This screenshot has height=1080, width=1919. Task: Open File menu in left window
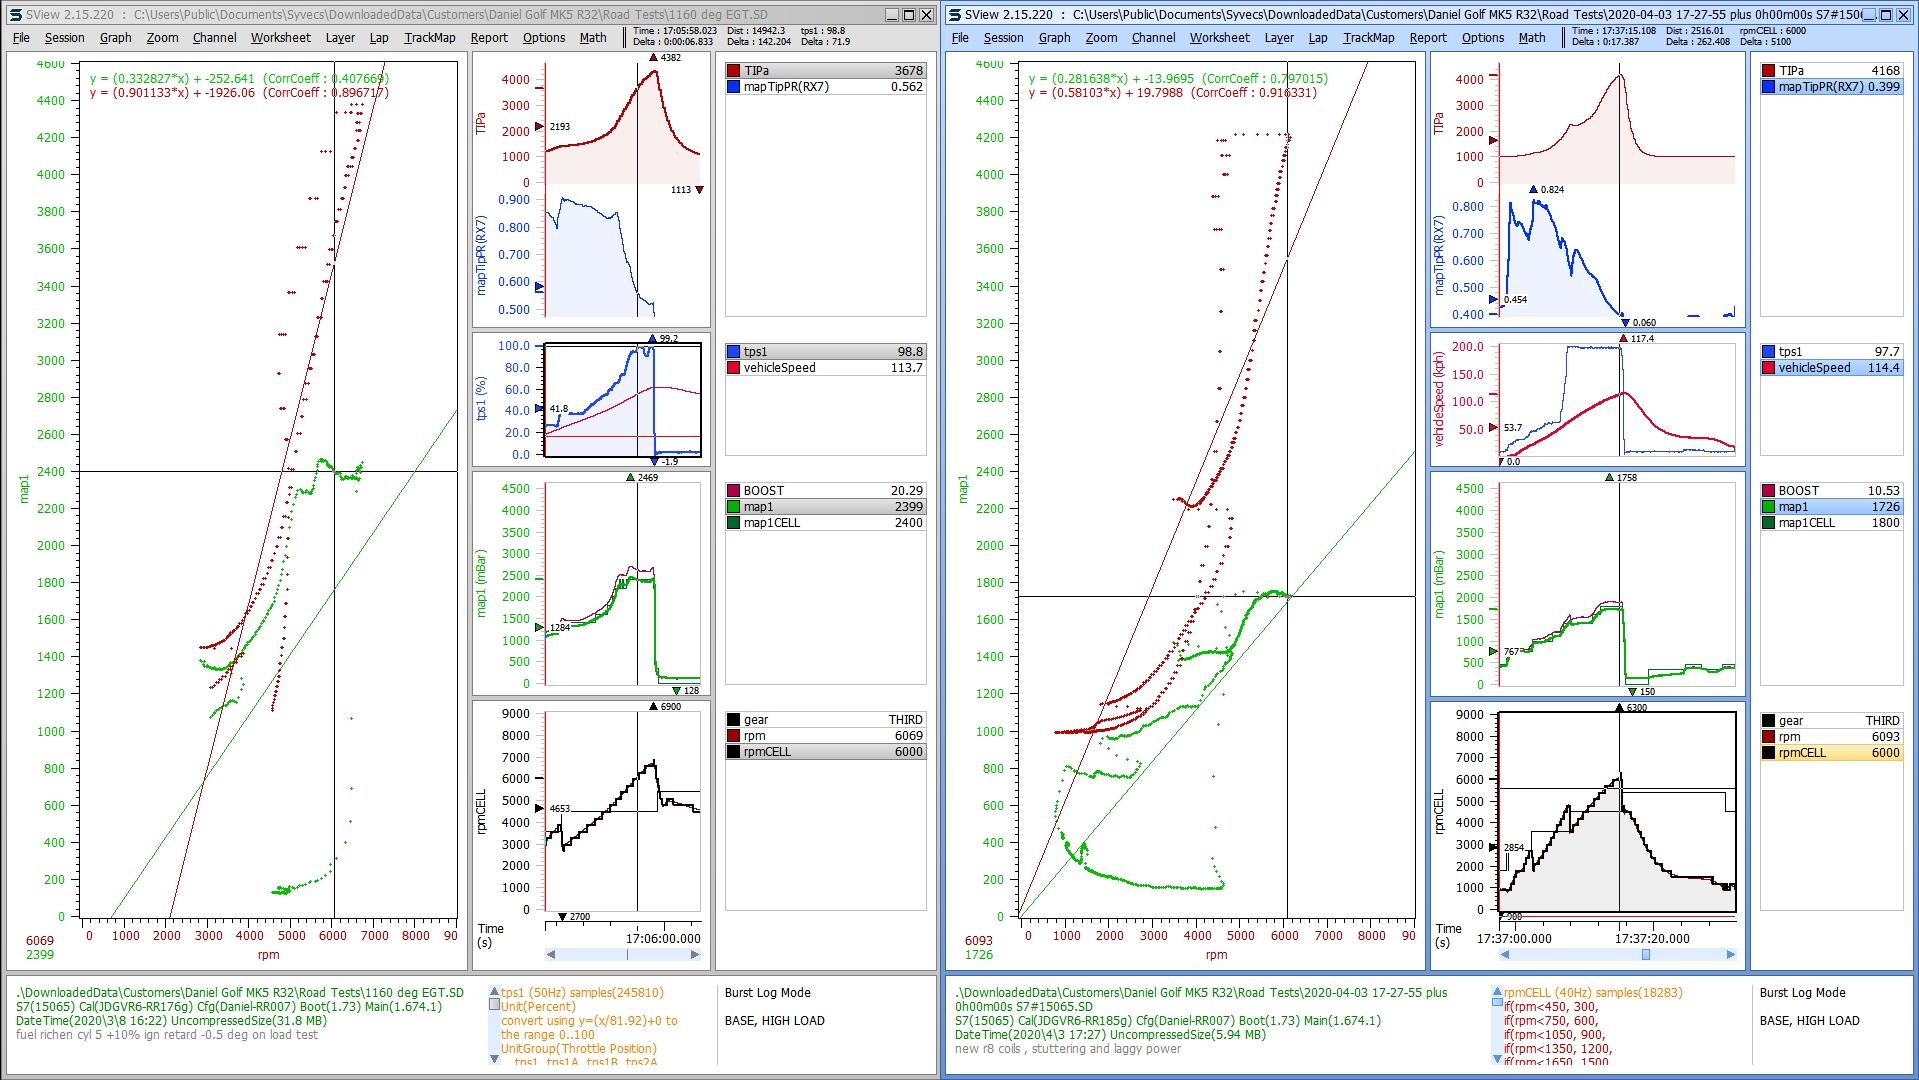coord(21,38)
